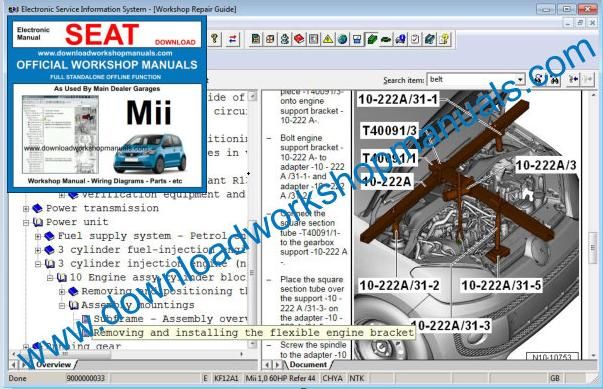Click the yellow help lightbulb toolbar icon
The image size is (603, 389).
click(x=444, y=39)
